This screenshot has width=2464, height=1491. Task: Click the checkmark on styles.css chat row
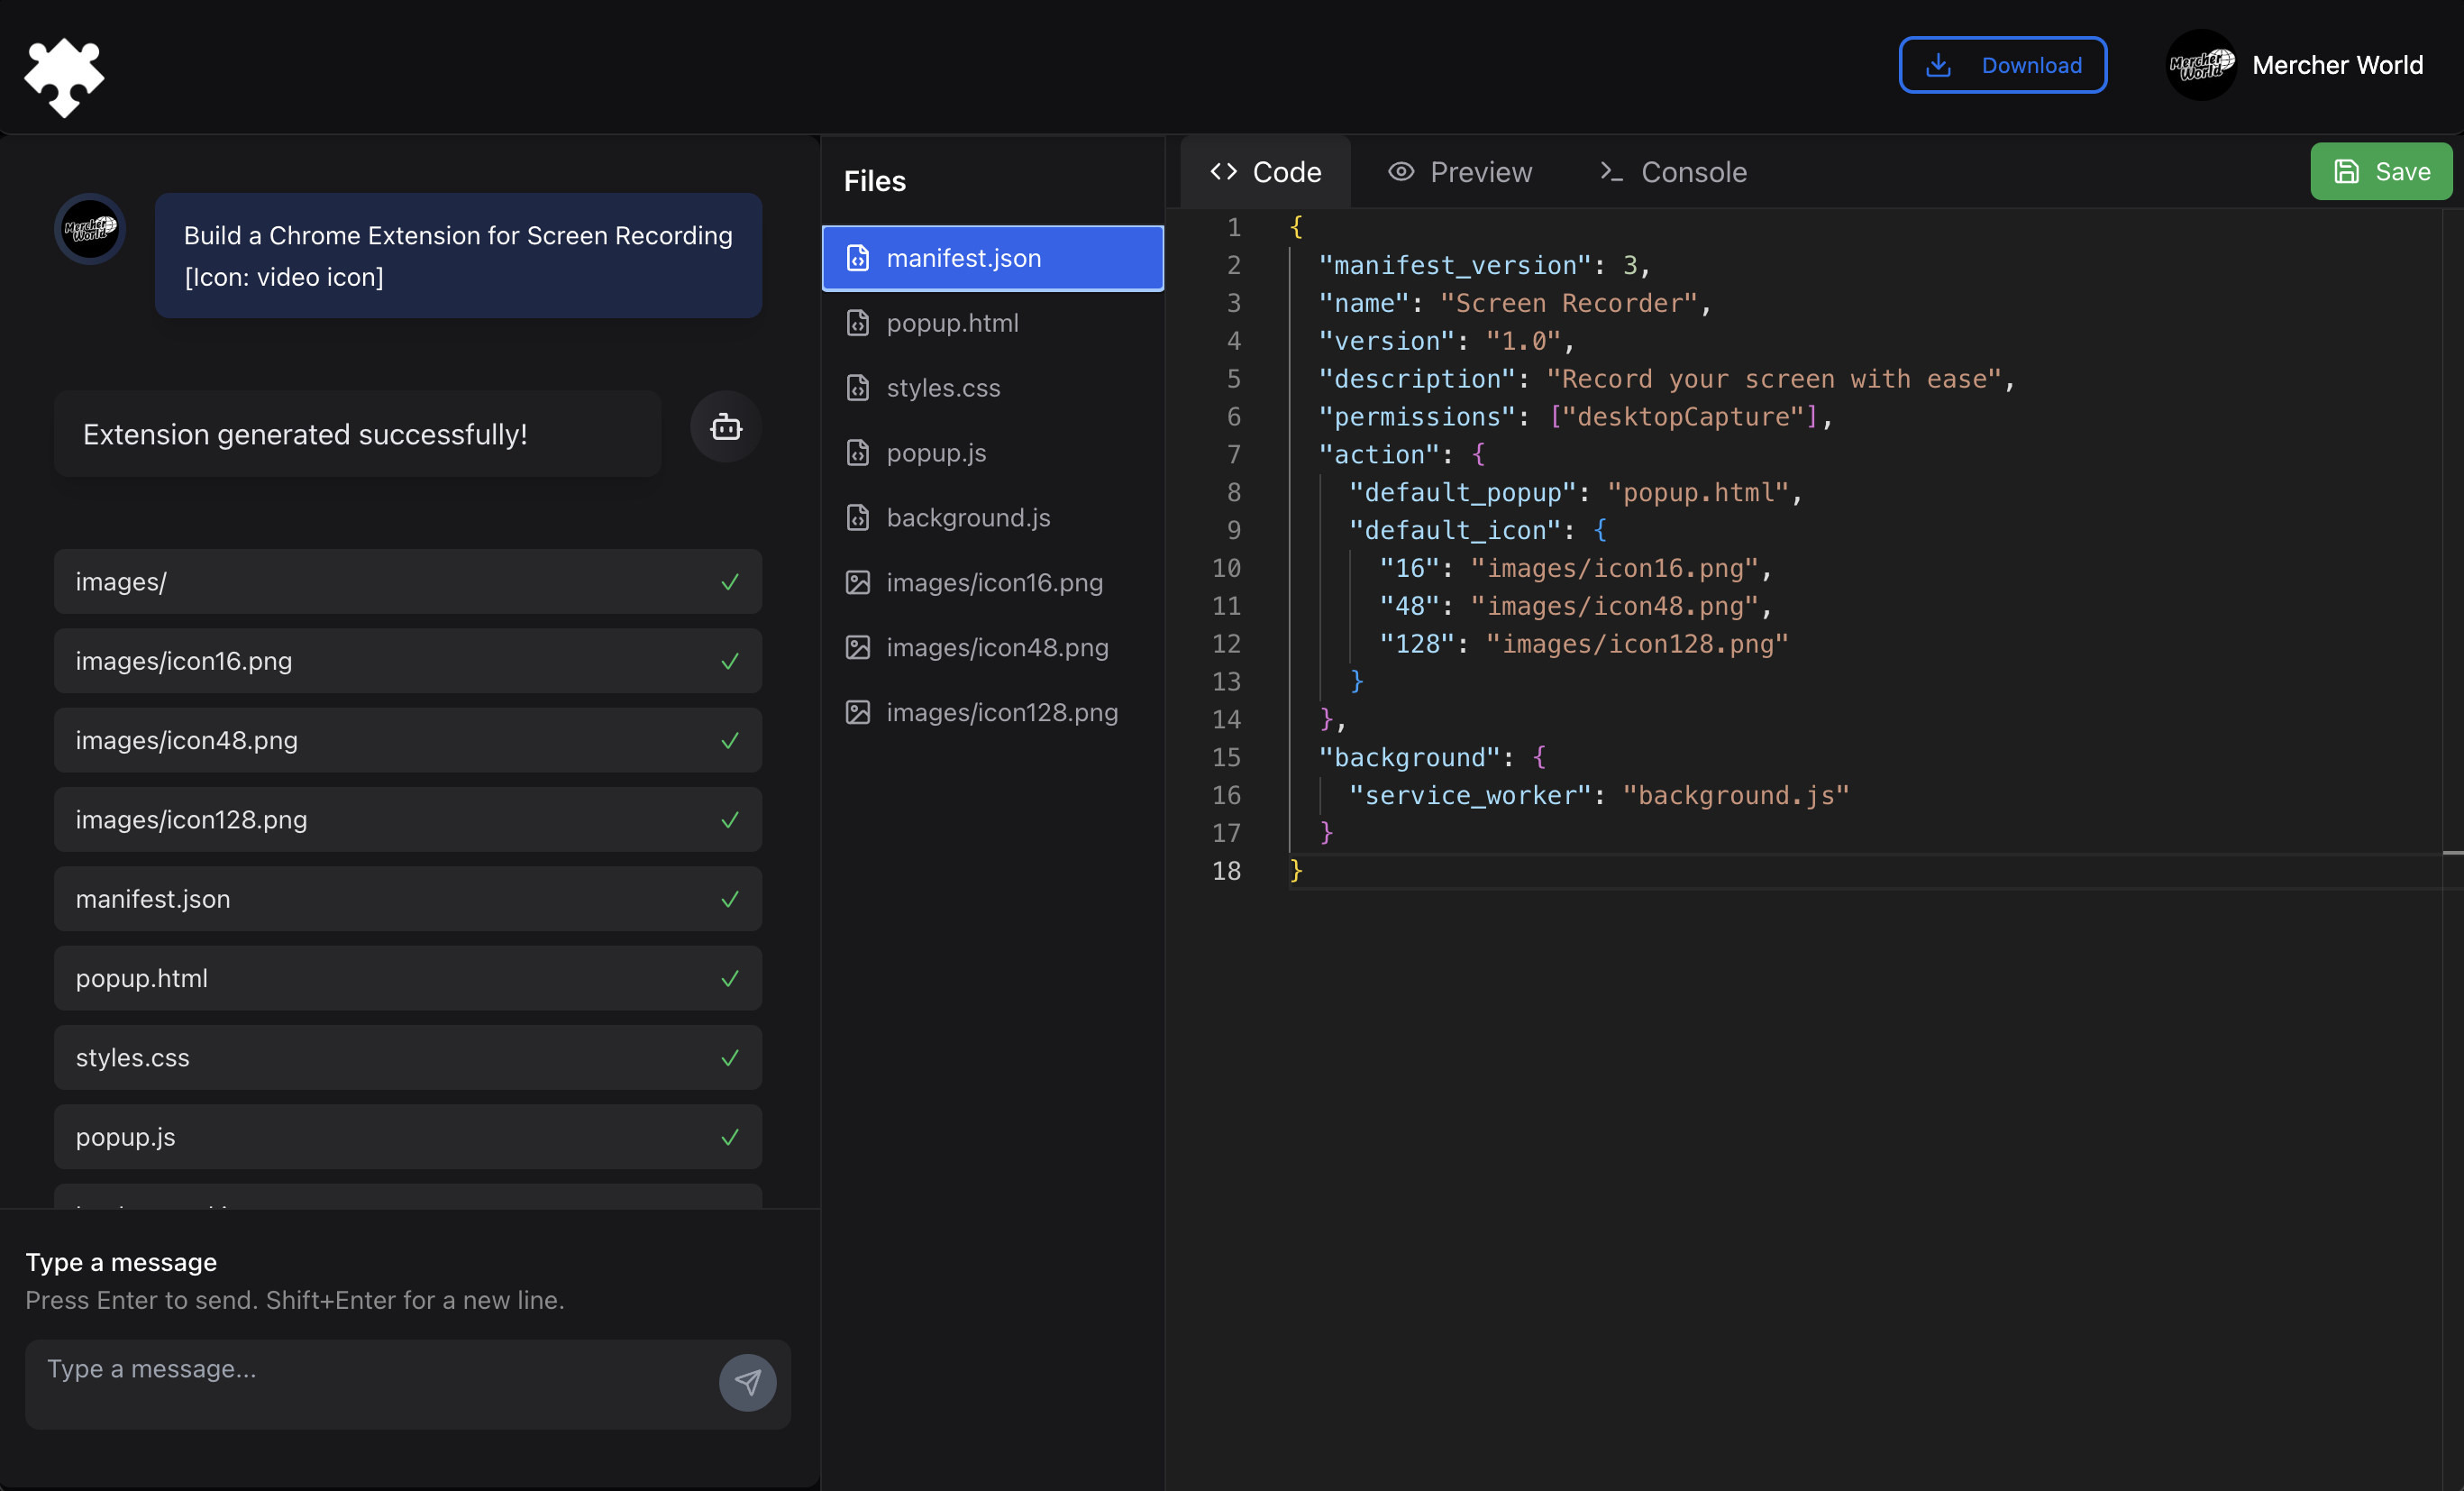730,1058
